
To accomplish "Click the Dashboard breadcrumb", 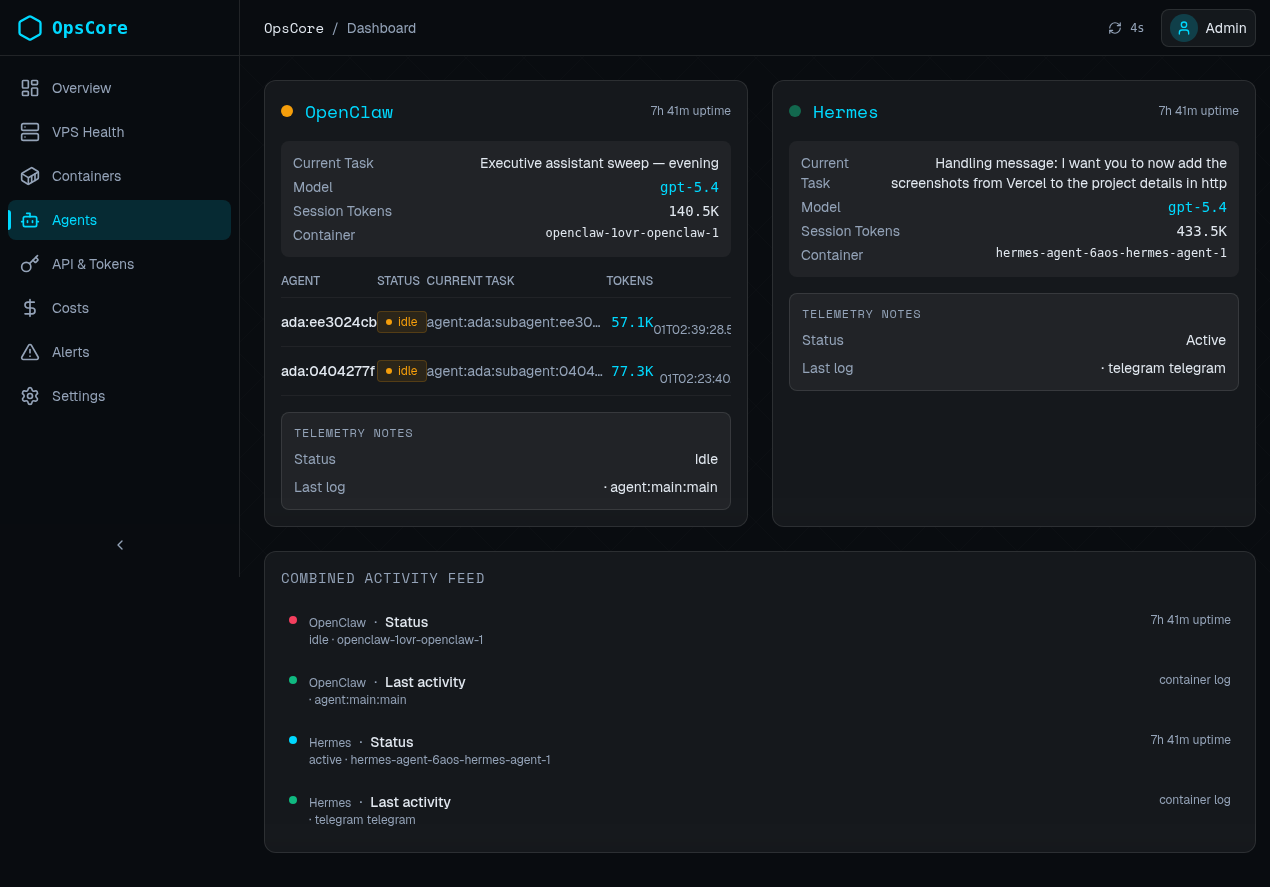I will click(381, 28).
